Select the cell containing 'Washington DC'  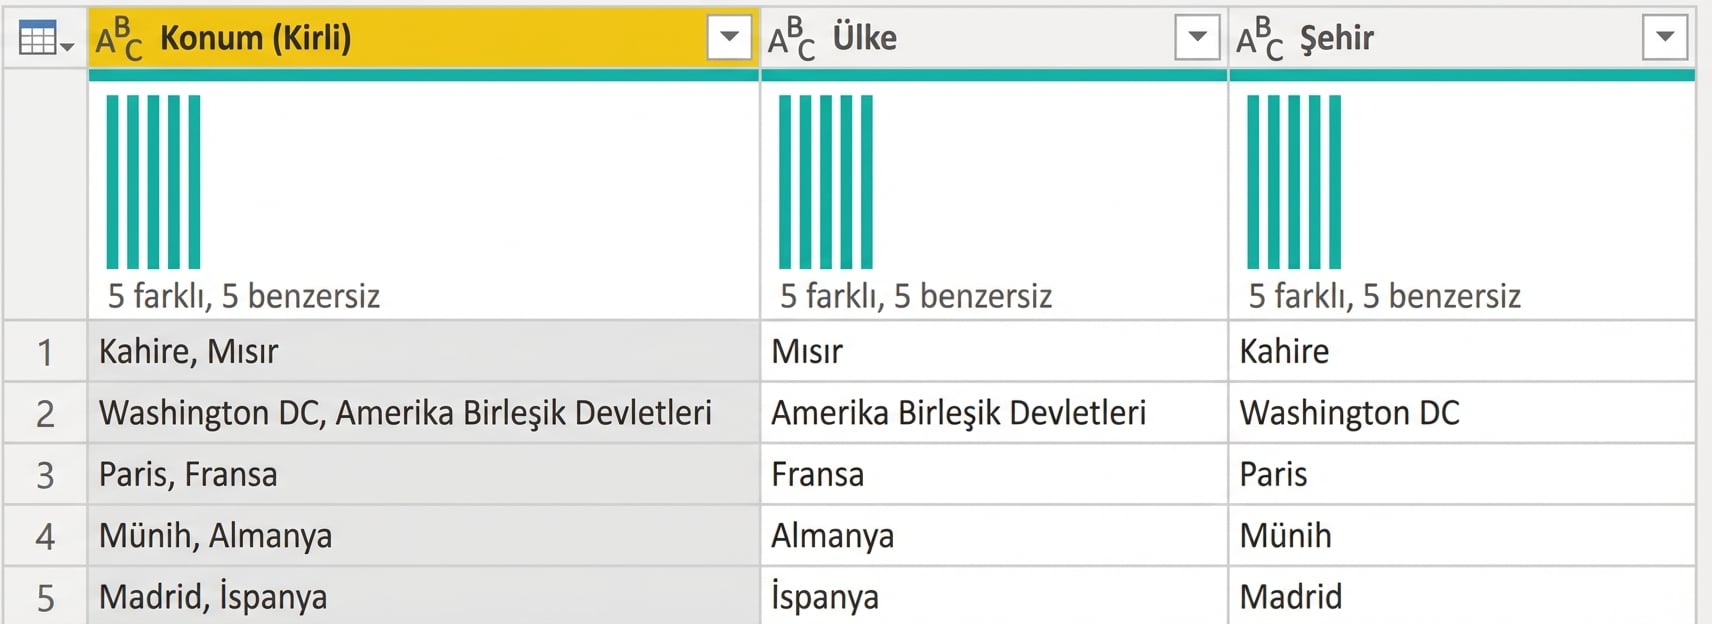tap(1352, 412)
